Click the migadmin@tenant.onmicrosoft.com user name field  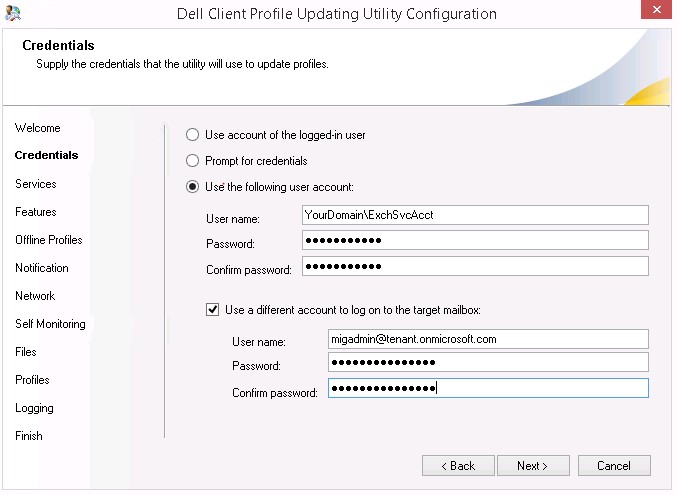488,339
